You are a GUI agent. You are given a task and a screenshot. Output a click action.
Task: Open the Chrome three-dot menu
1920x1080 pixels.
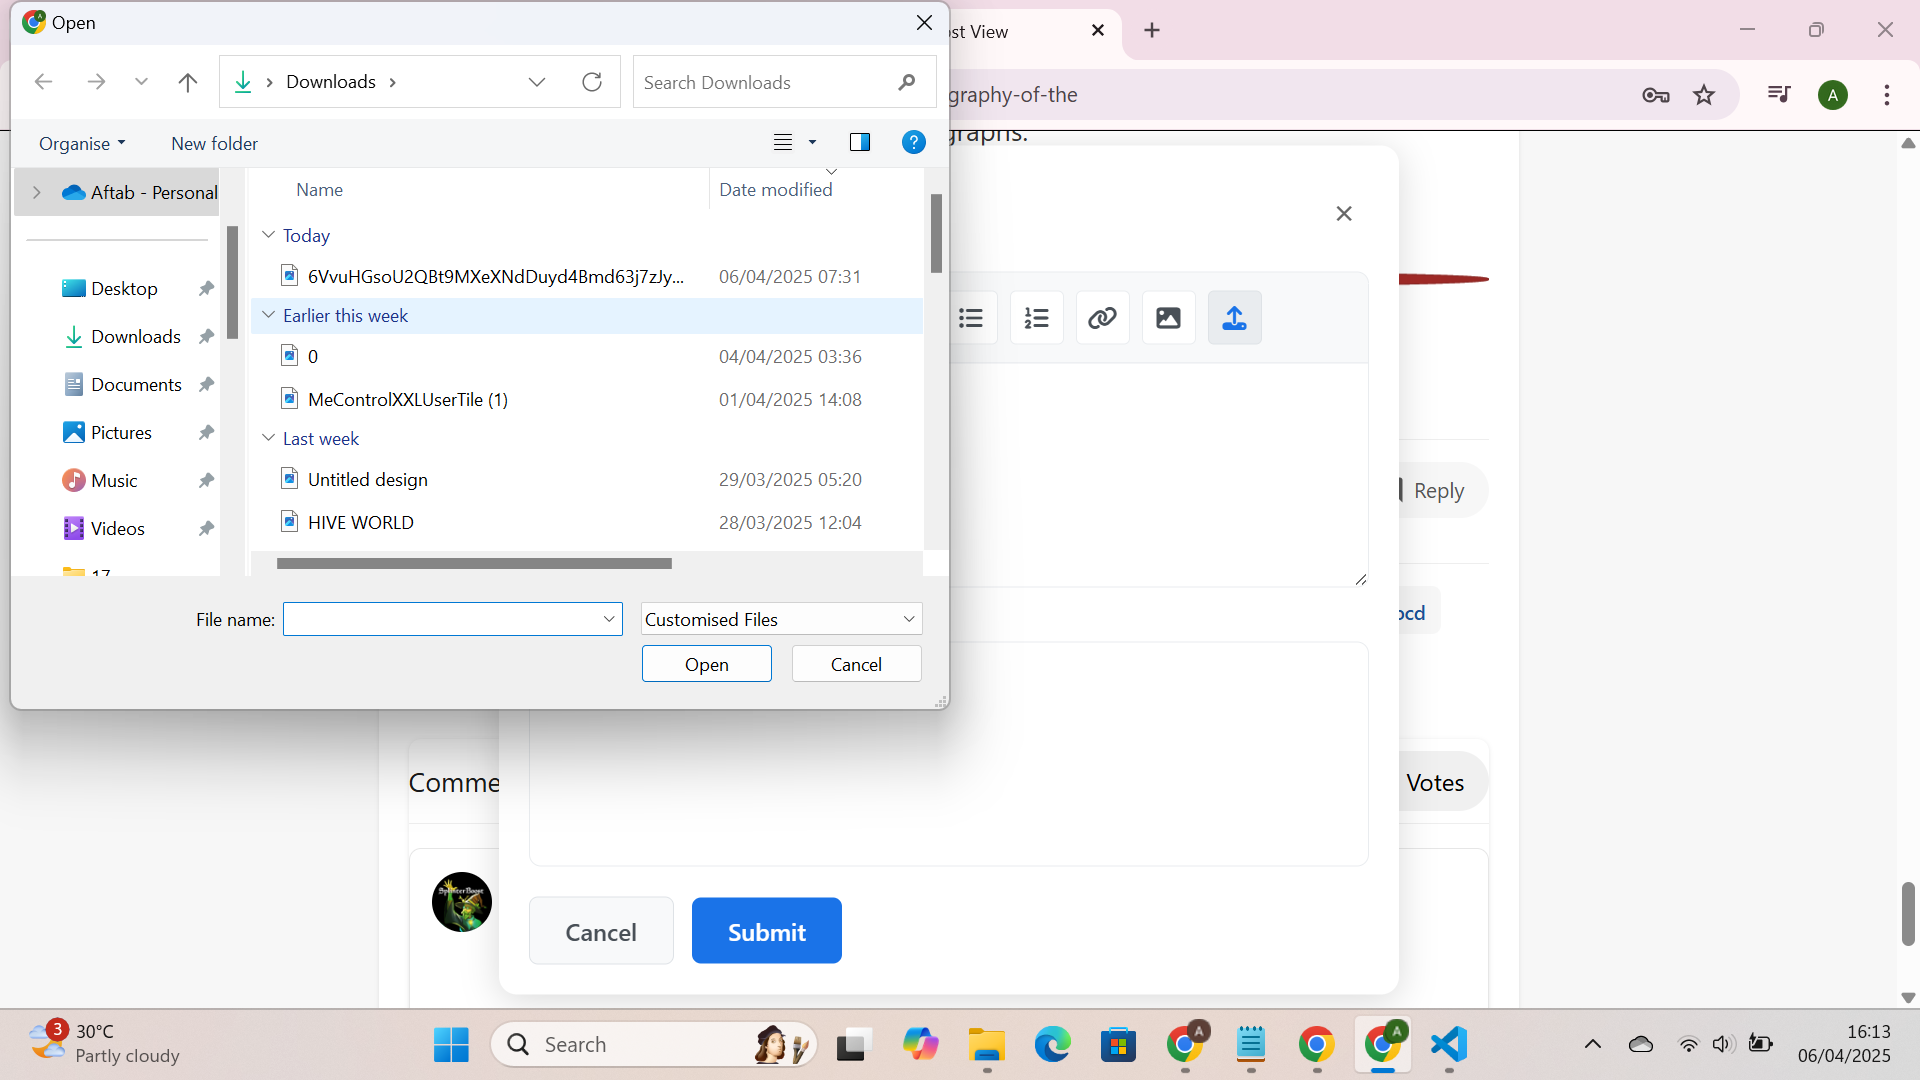(x=1886, y=95)
